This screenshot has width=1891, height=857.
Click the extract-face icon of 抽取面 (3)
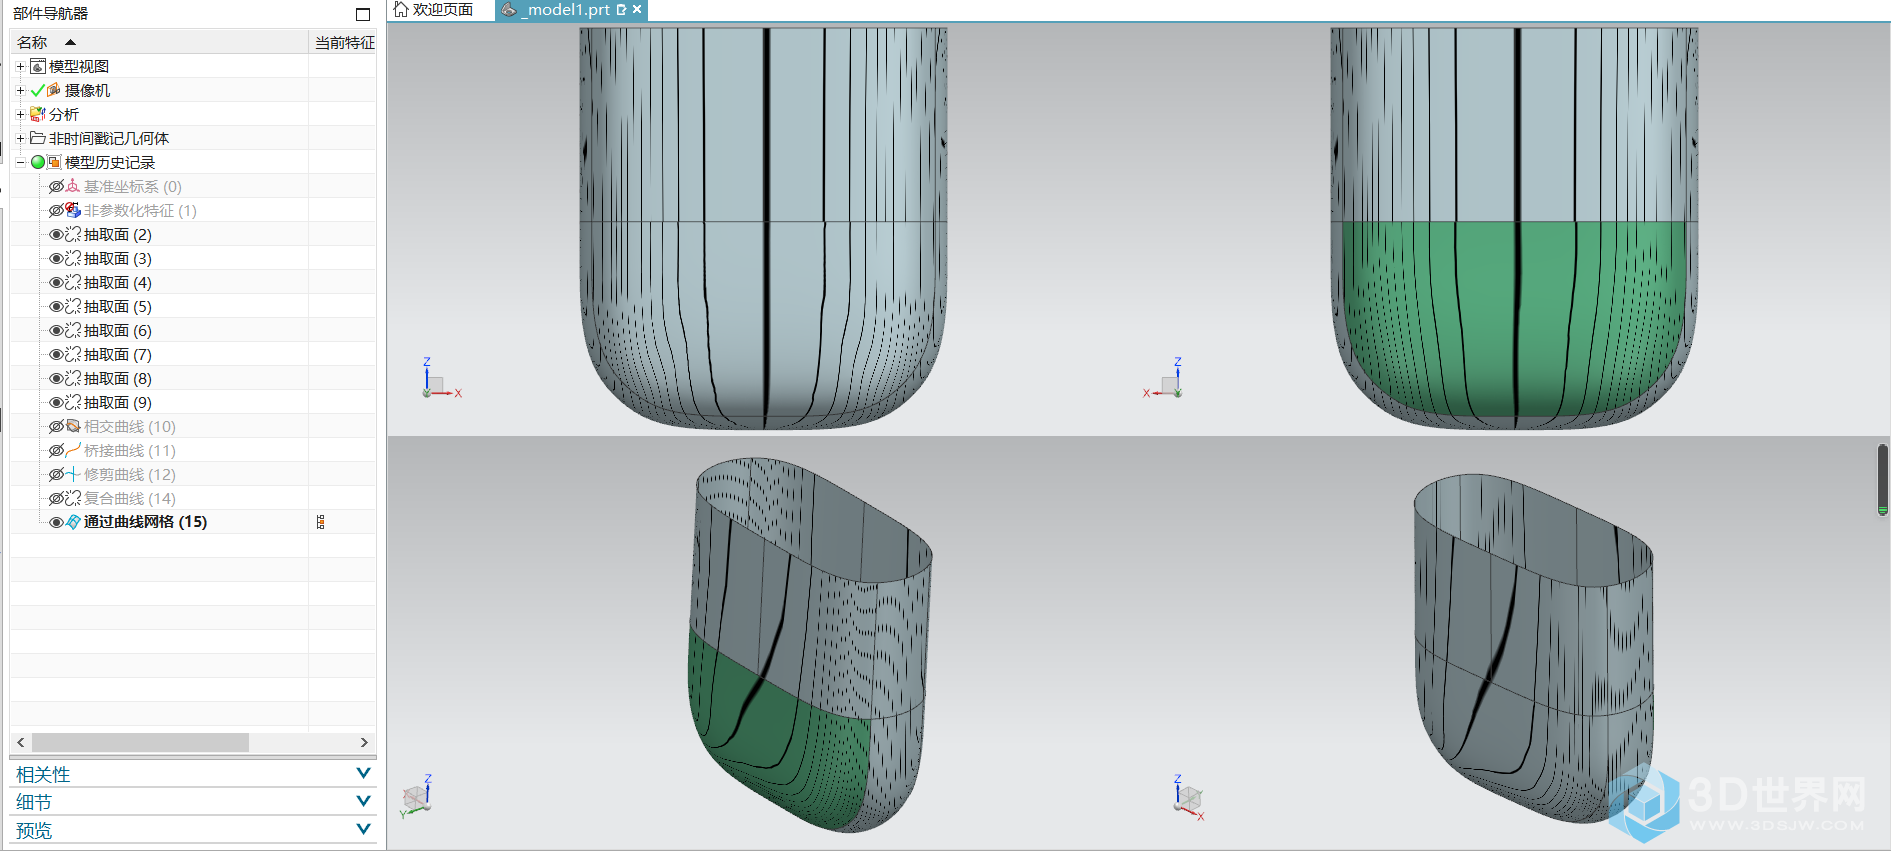click(73, 258)
